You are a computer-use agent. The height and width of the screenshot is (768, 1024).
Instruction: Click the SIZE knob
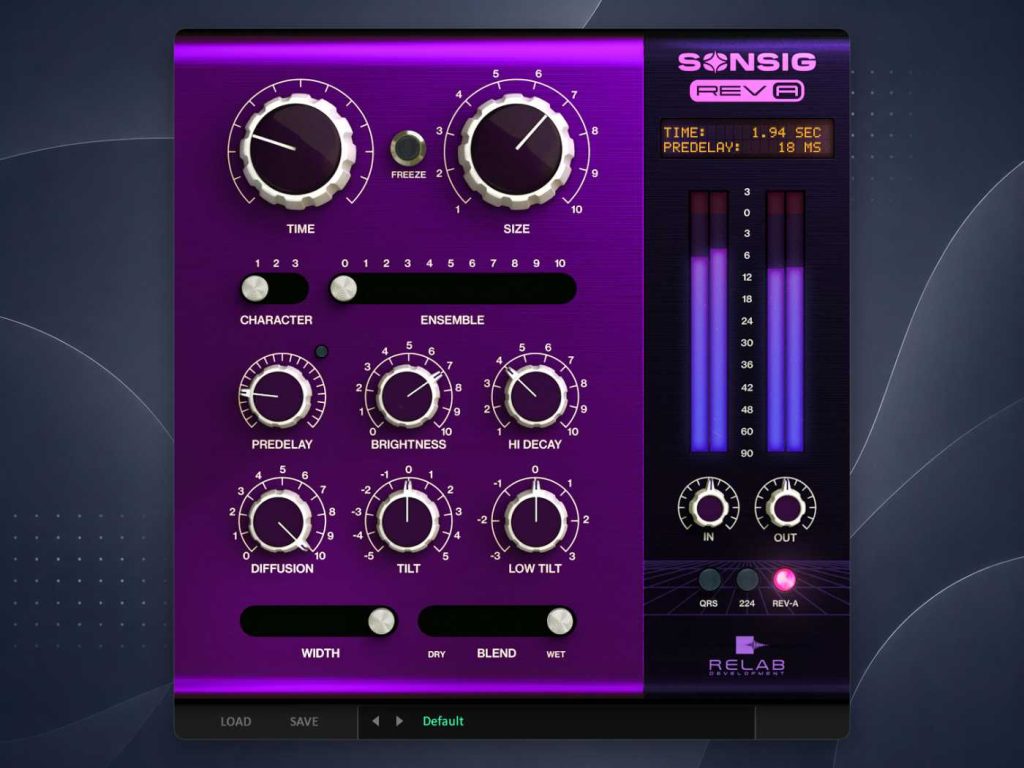point(517,150)
